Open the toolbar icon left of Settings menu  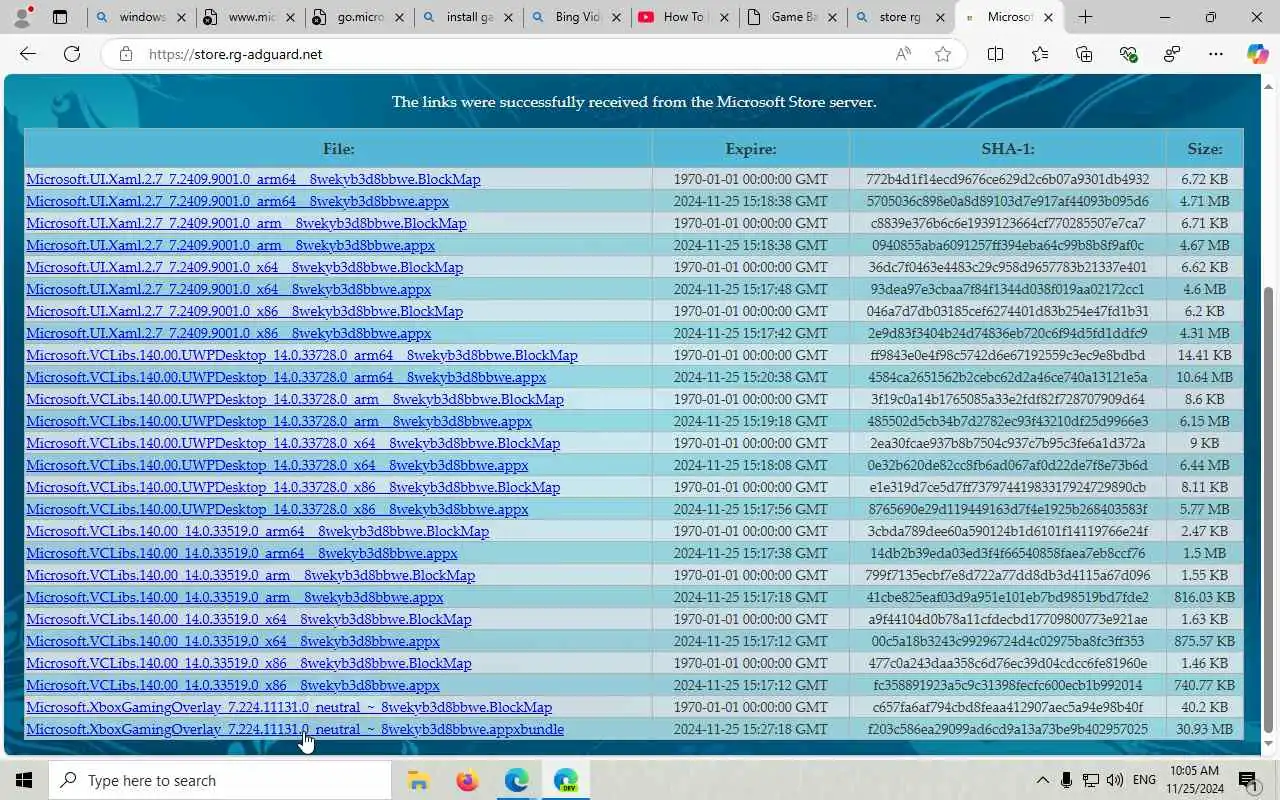(x=1172, y=54)
